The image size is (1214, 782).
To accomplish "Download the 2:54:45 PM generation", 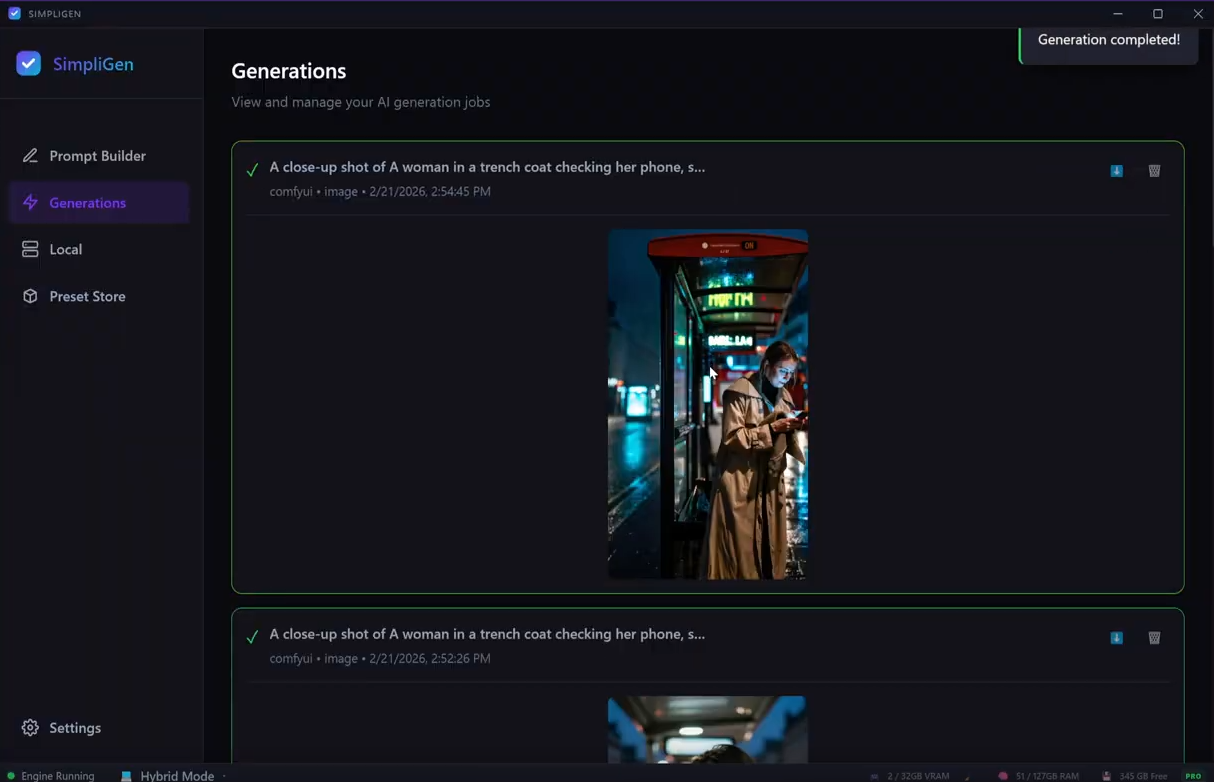I will coord(1117,171).
